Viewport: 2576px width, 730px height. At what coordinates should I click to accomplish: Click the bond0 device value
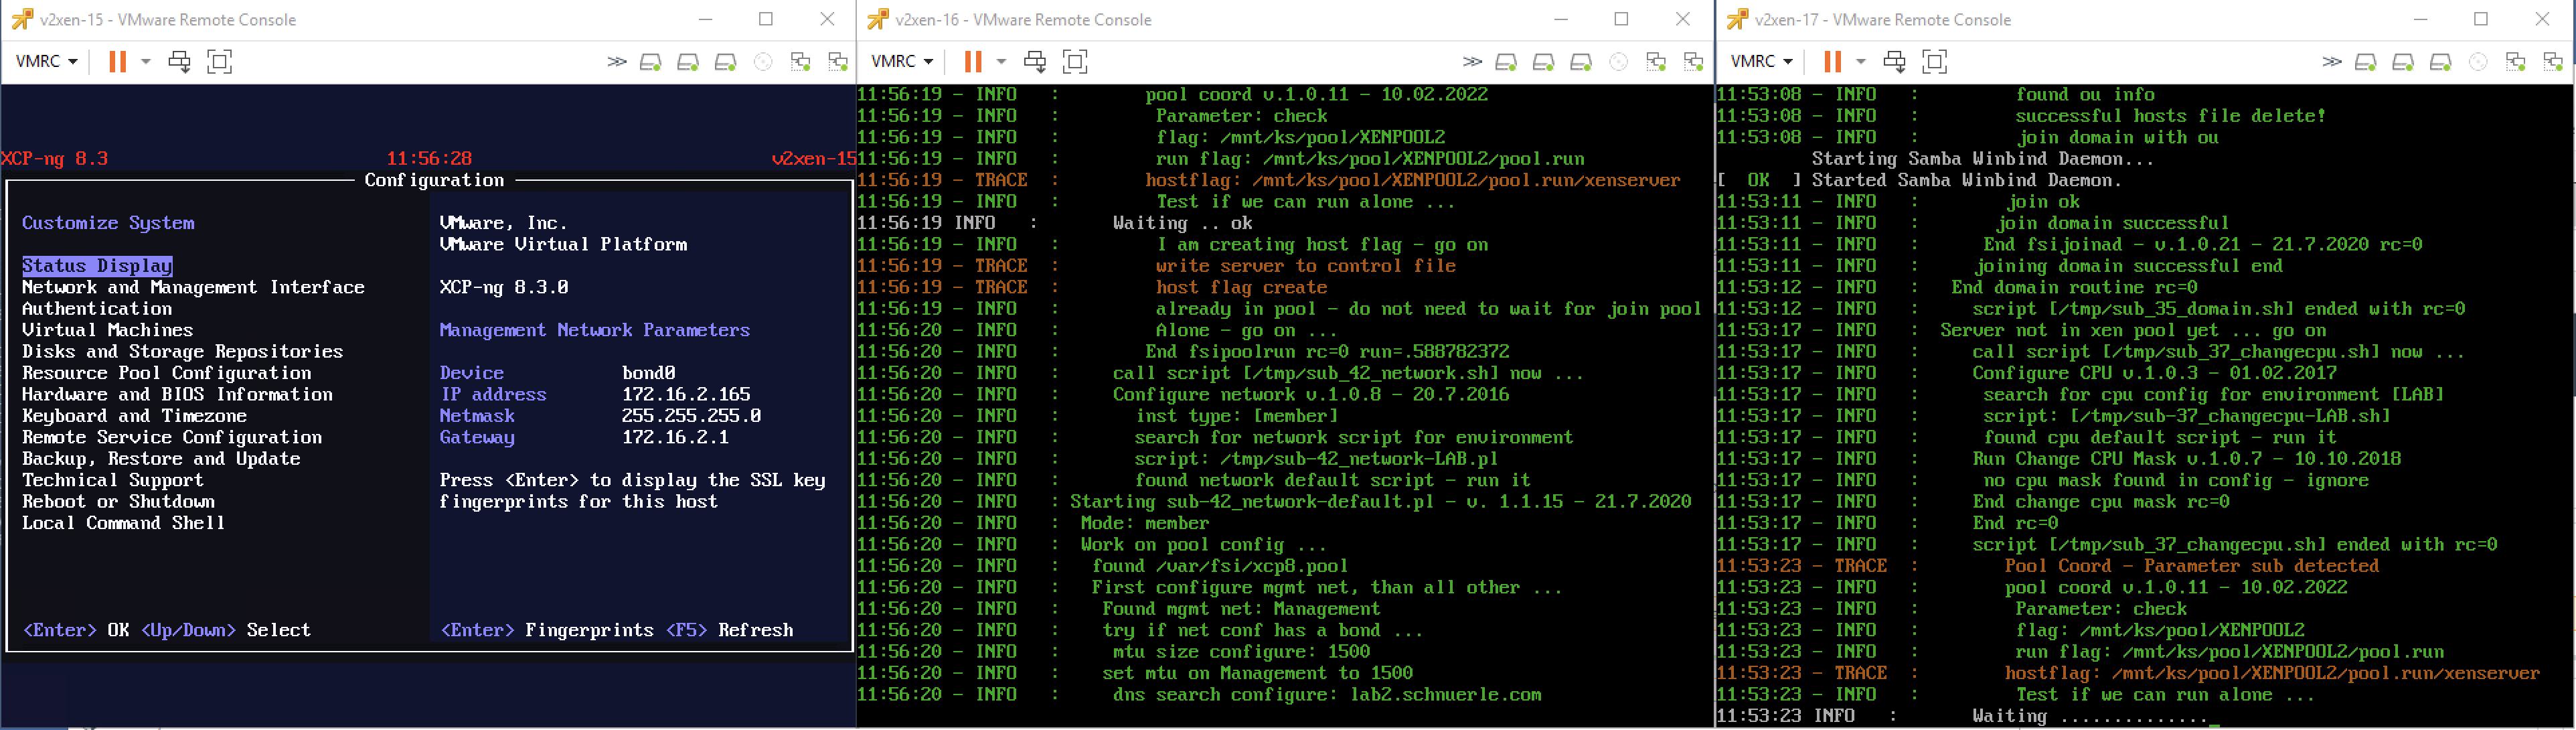tap(649, 373)
